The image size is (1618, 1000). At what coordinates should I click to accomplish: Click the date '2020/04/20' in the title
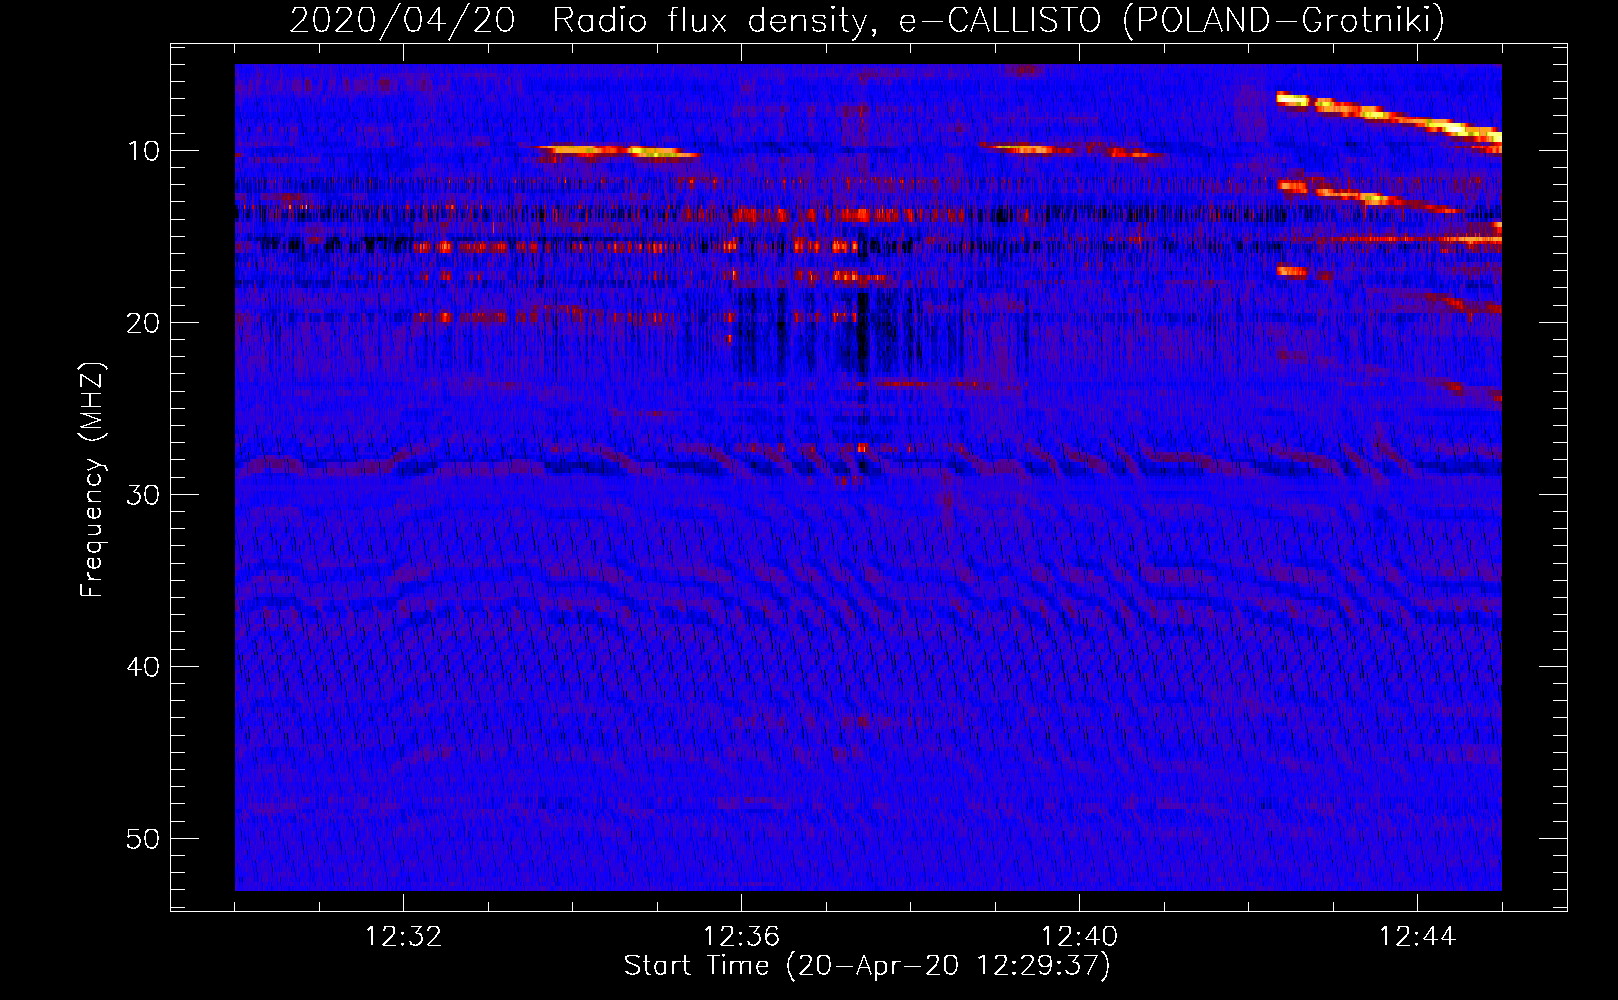402,20
